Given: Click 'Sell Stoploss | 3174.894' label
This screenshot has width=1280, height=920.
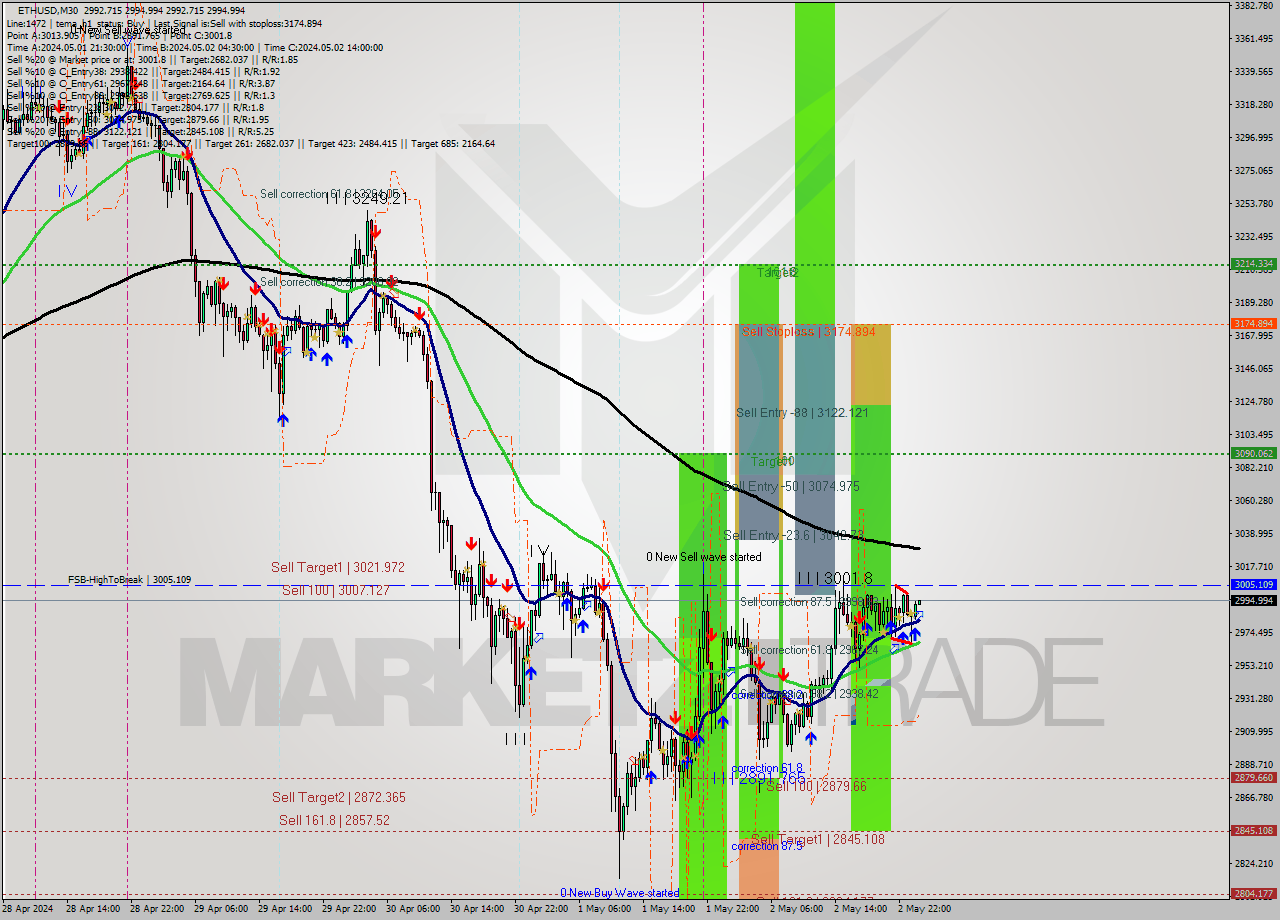Looking at the screenshot, I should [x=808, y=331].
